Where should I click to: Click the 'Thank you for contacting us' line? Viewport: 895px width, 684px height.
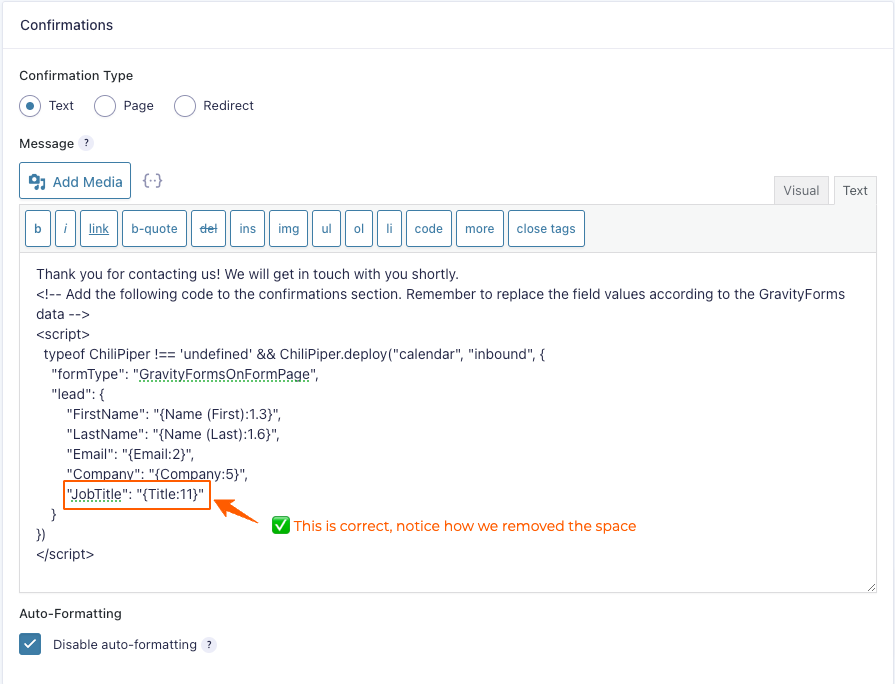coord(248,274)
